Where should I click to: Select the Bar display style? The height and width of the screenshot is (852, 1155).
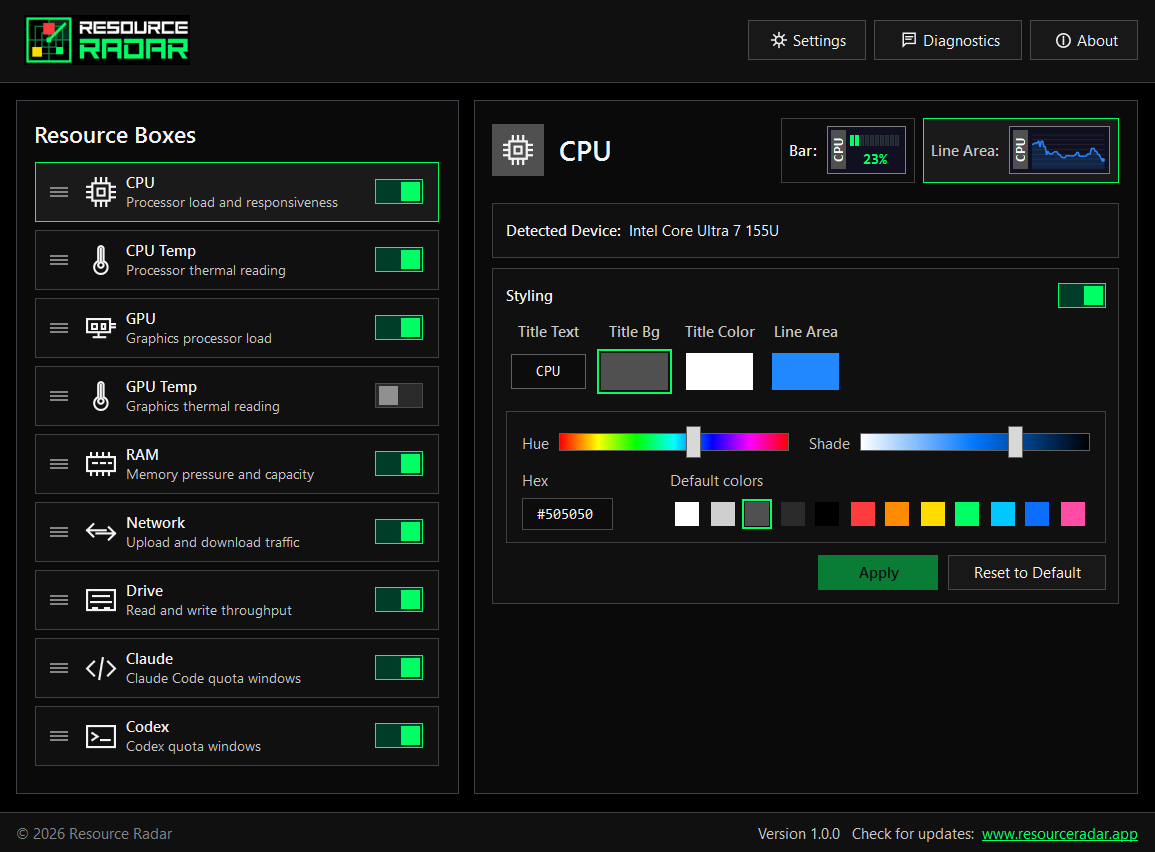(x=848, y=150)
